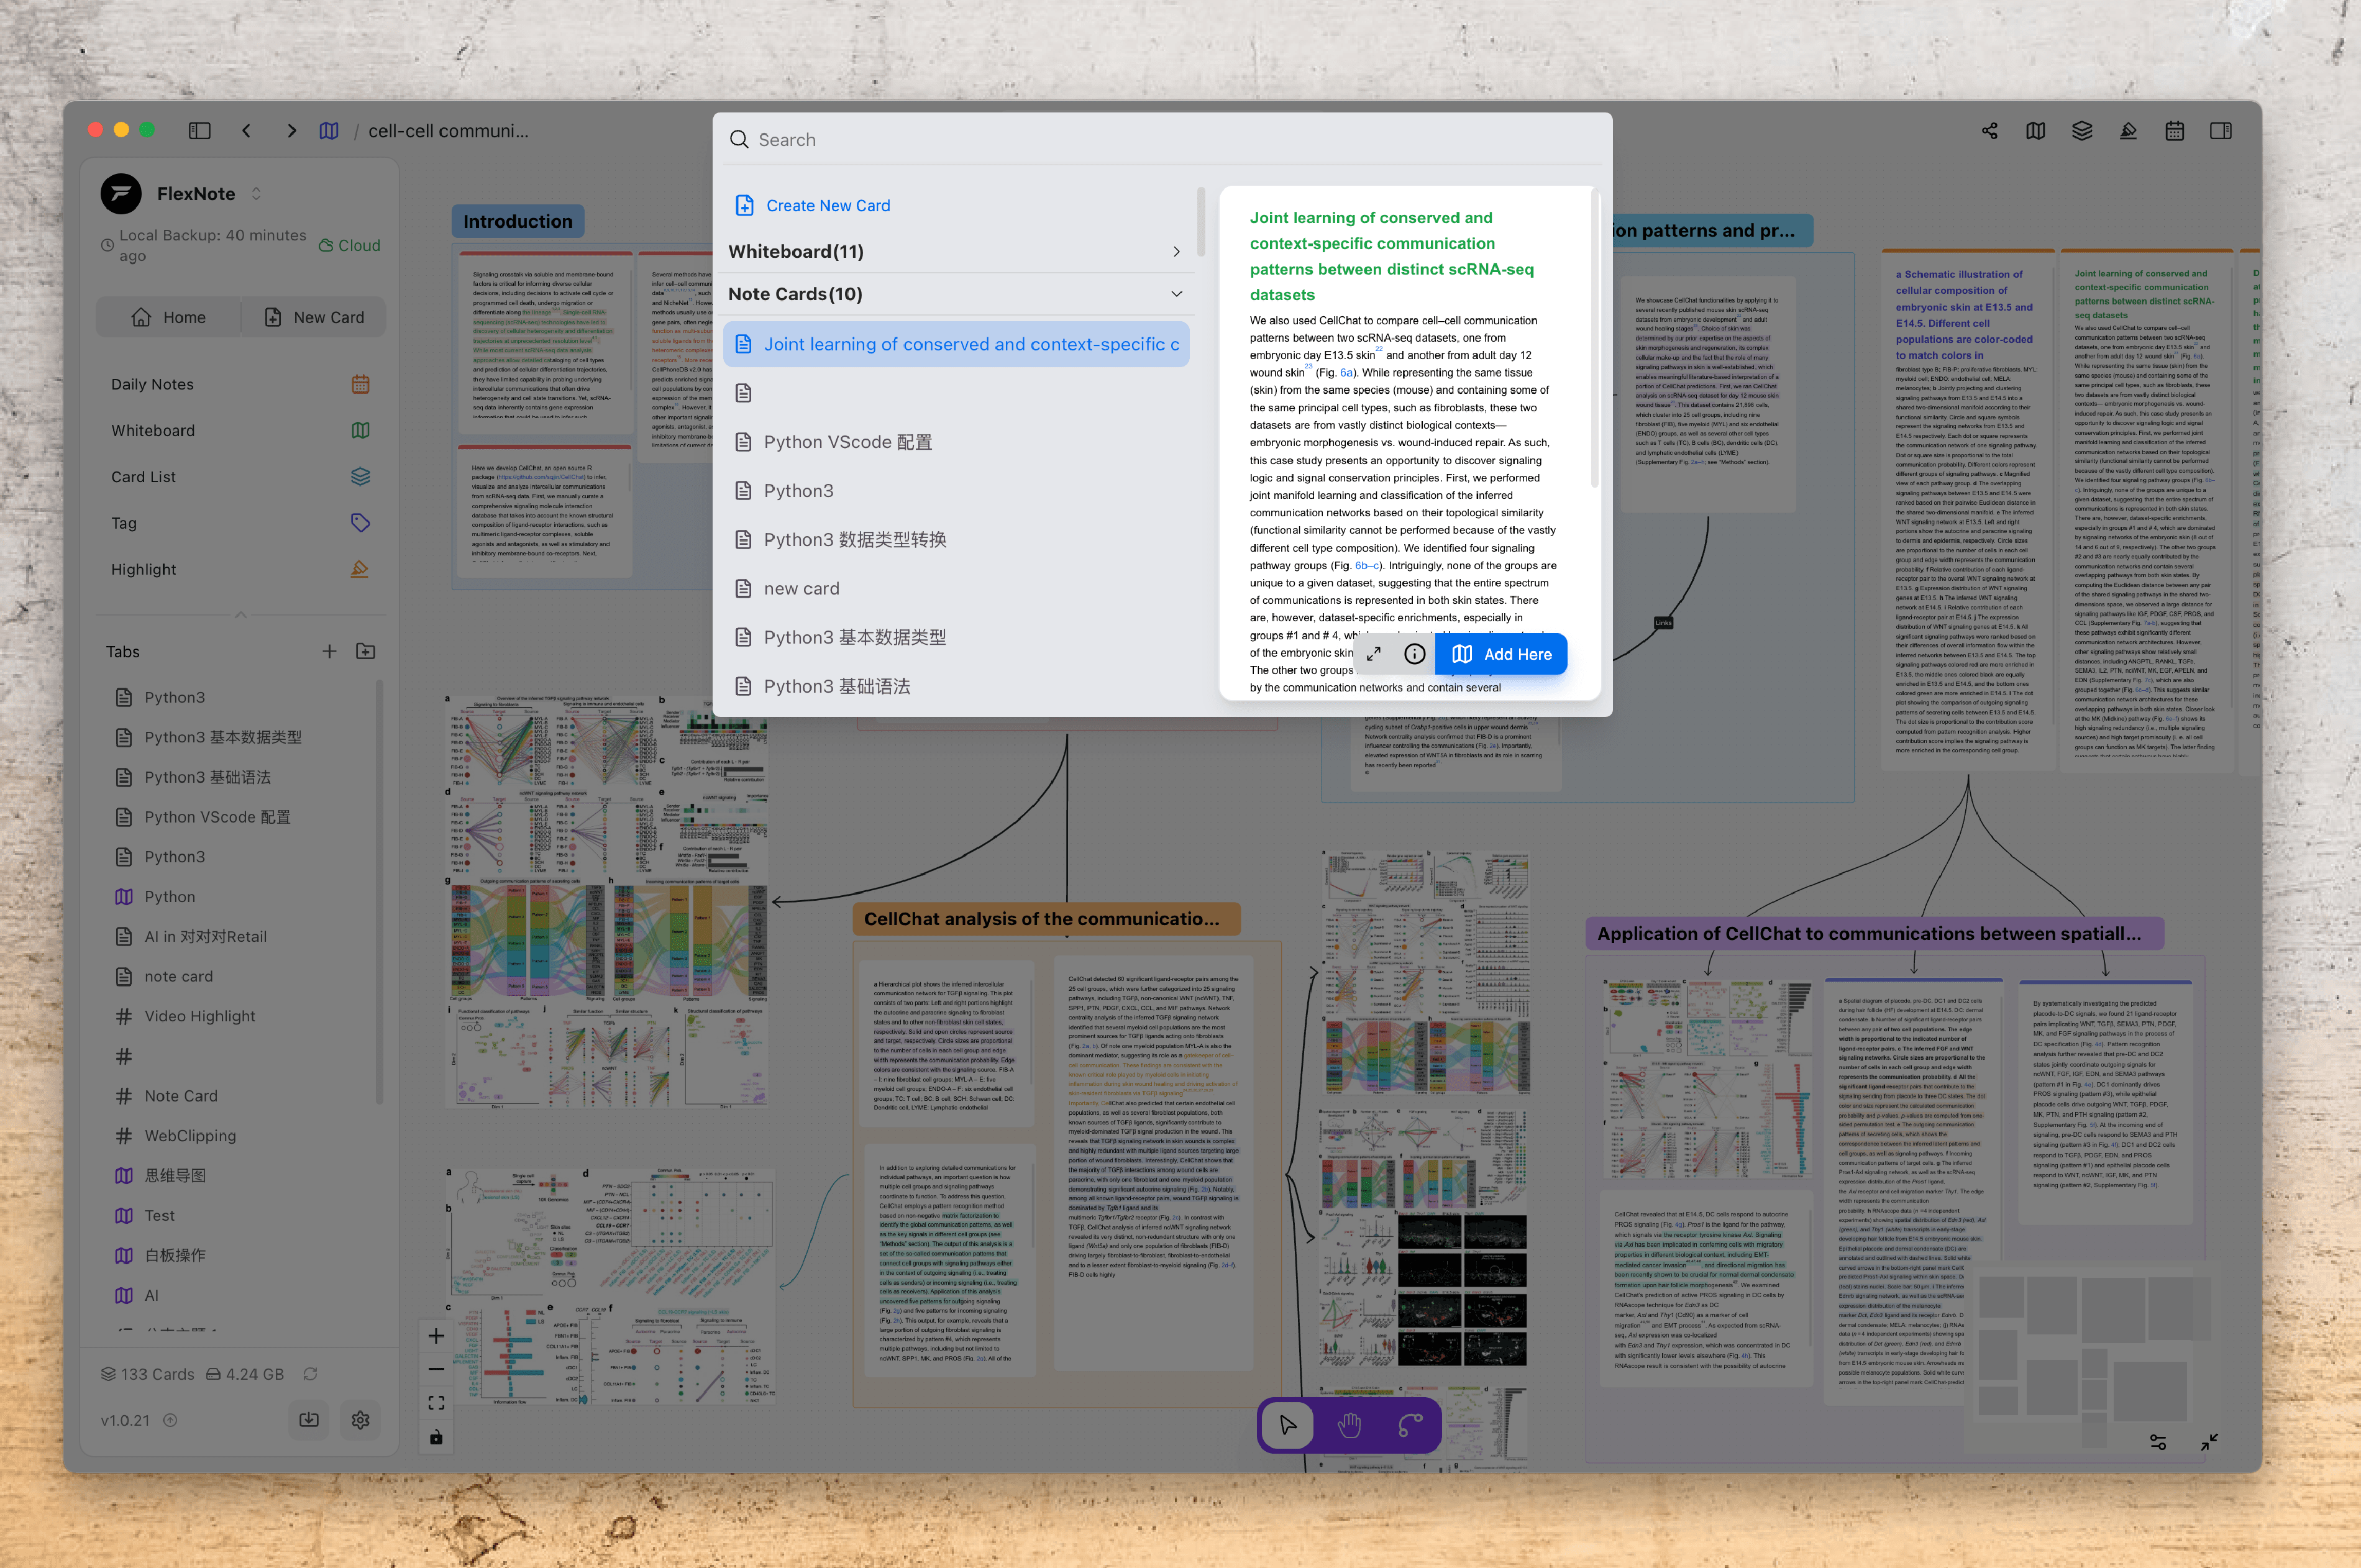Select the Highlight marker icon in top toolbar
The image size is (2361, 1568).
click(2128, 130)
